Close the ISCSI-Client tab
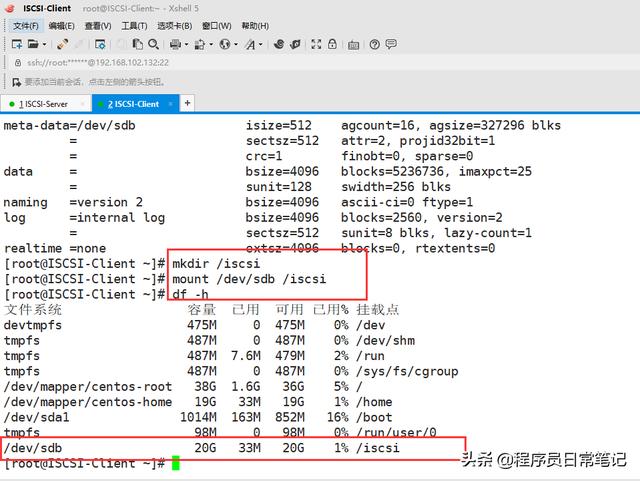The width and height of the screenshot is (640, 481). [171, 104]
